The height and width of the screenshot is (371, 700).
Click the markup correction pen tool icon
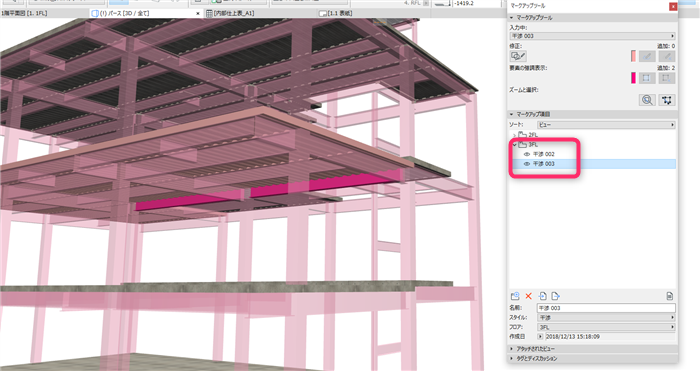(518, 56)
